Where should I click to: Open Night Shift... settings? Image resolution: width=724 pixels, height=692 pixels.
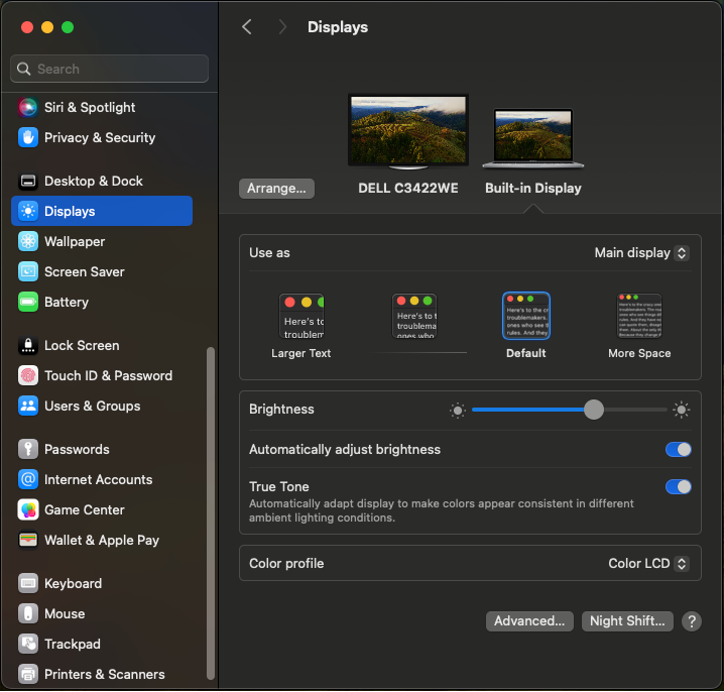[x=627, y=621]
